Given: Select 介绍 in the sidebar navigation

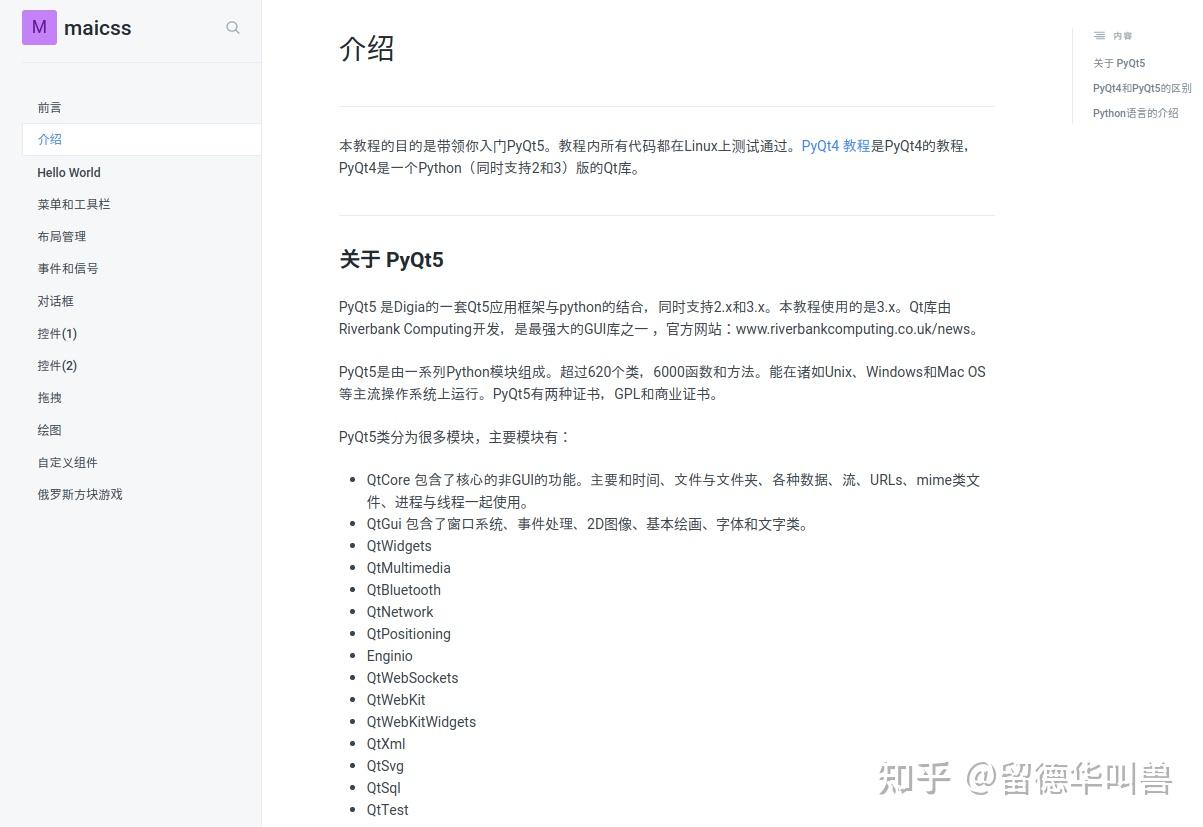Looking at the screenshot, I should [50, 139].
